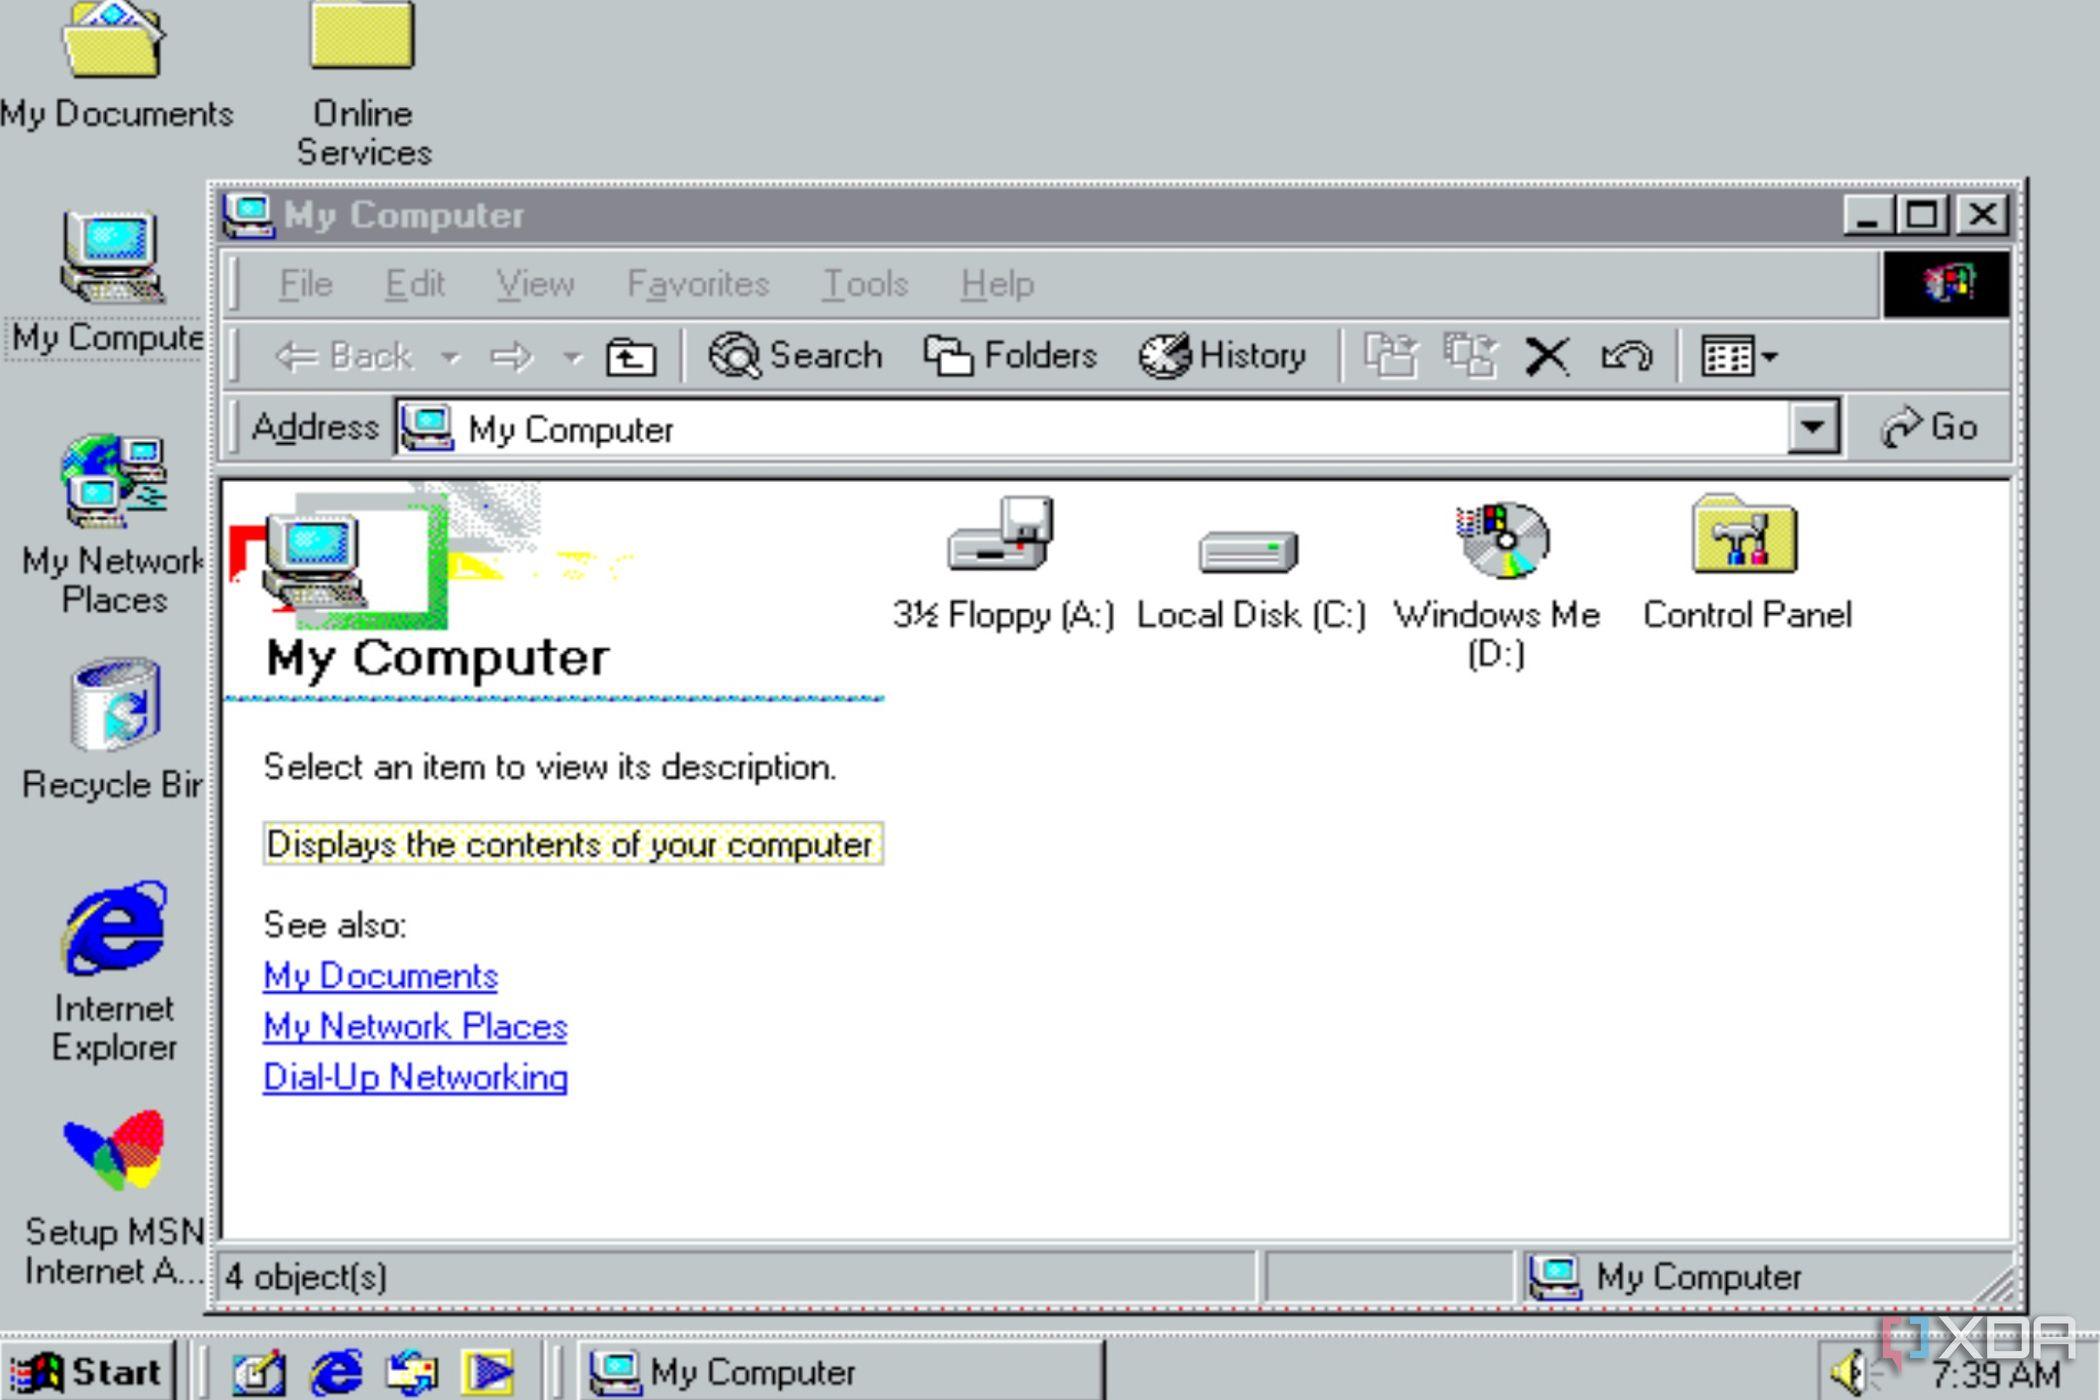The height and width of the screenshot is (1400, 2100).
Task: Open the Dial-Up Networking link
Action: (x=416, y=1077)
